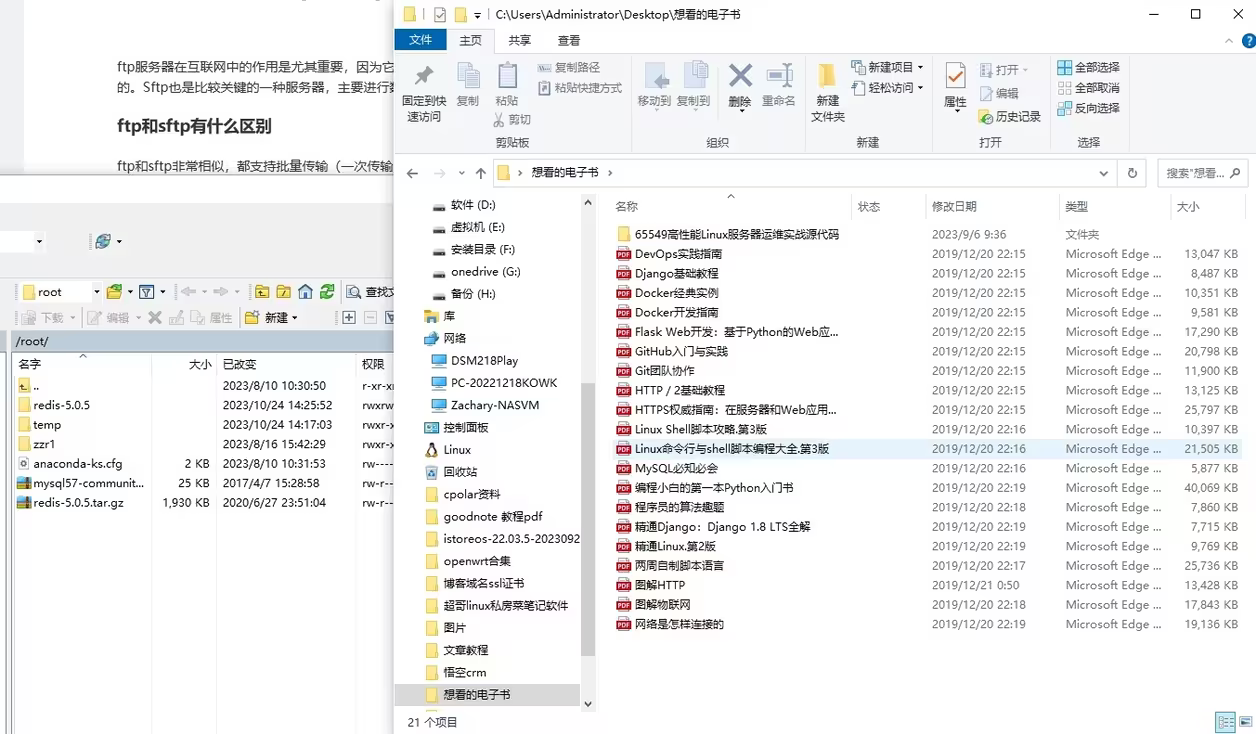Image resolution: width=1256 pixels, height=734 pixels.
Task: Click Pin to Quick Access (固定到快速访问)
Action: (424, 92)
